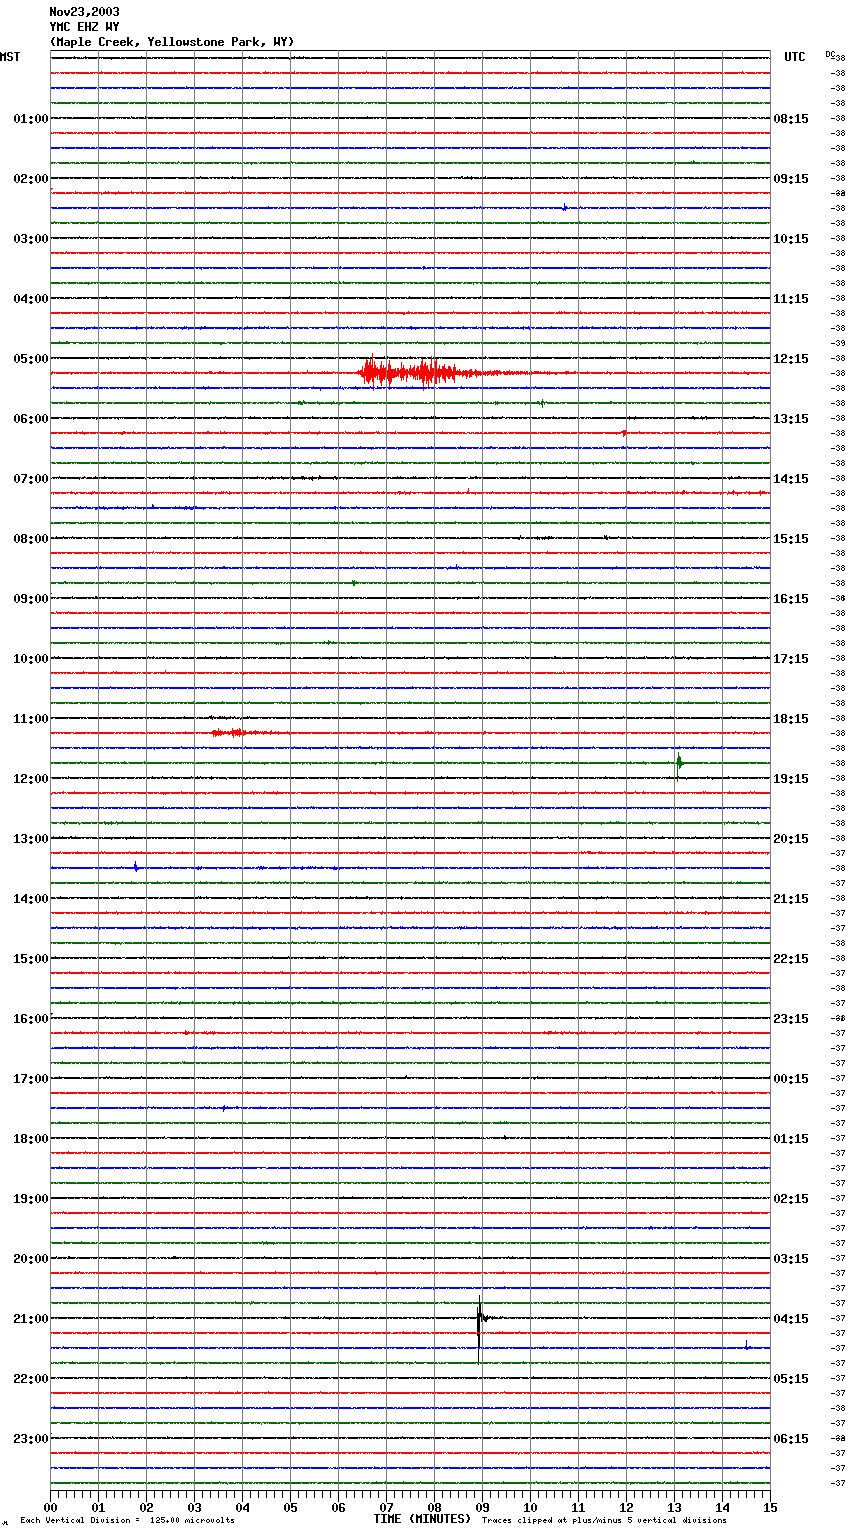Click the '18:00' MST time label
Viewport: 850px width, 1534px height.
point(30,1139)
